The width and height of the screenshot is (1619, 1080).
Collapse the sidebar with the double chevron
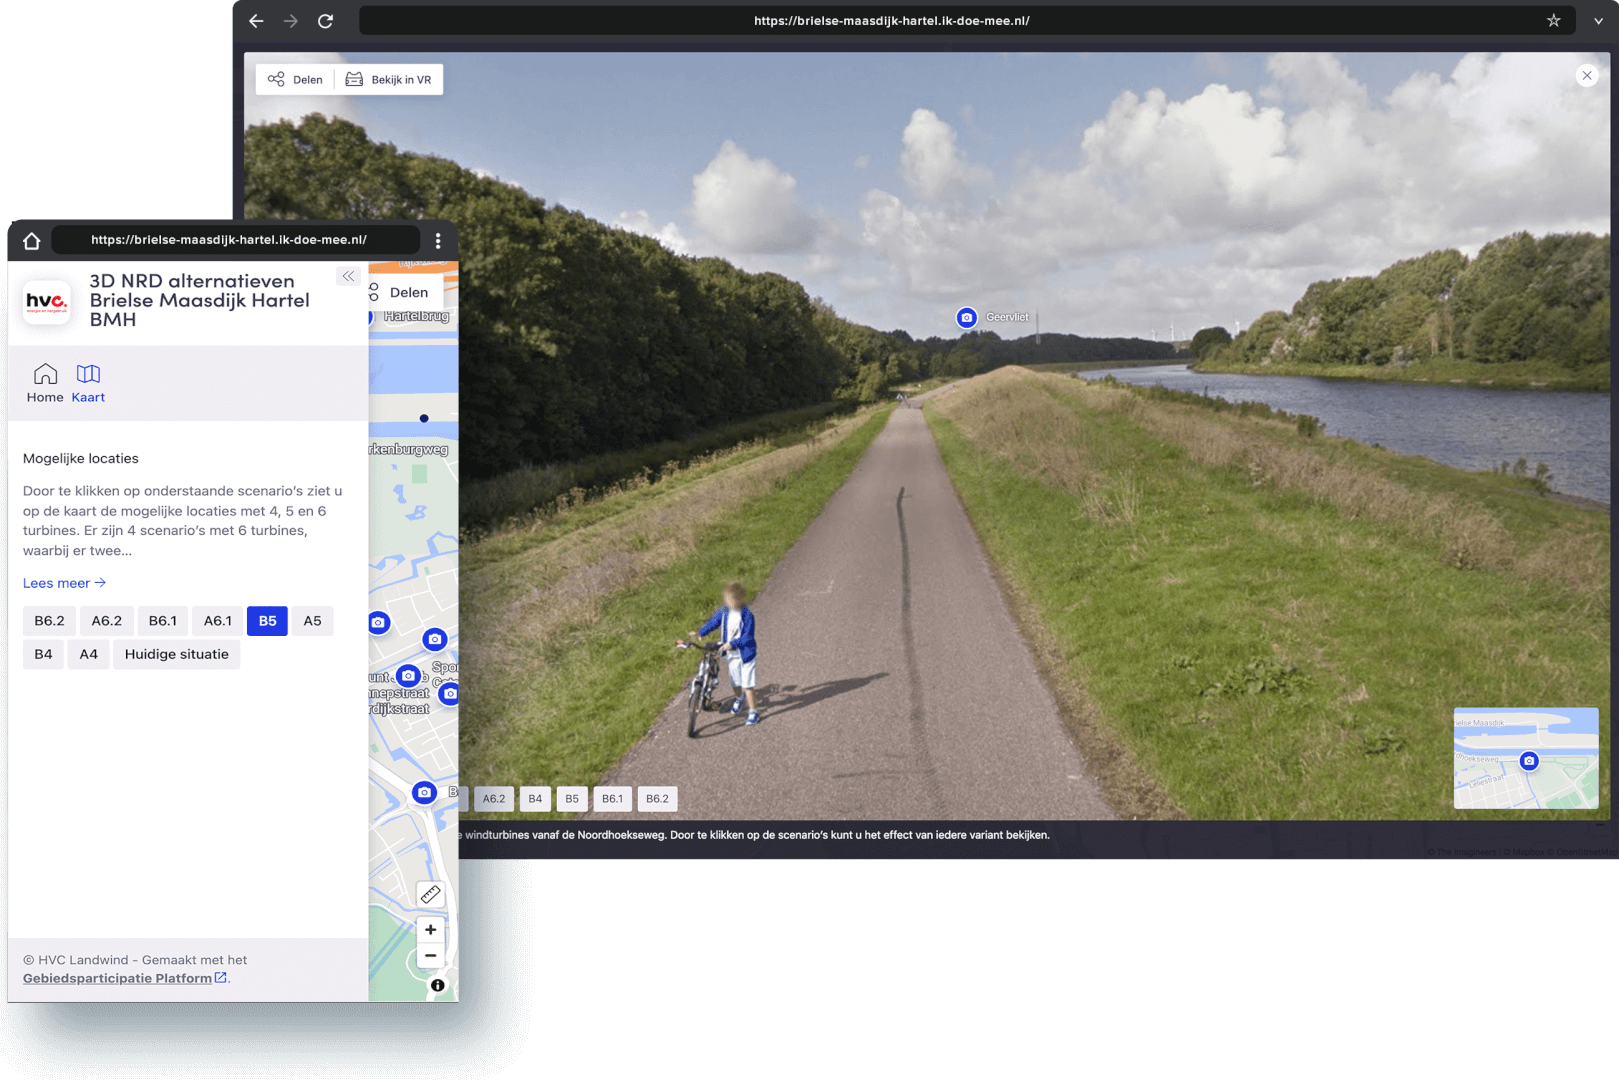coord(348,276)
